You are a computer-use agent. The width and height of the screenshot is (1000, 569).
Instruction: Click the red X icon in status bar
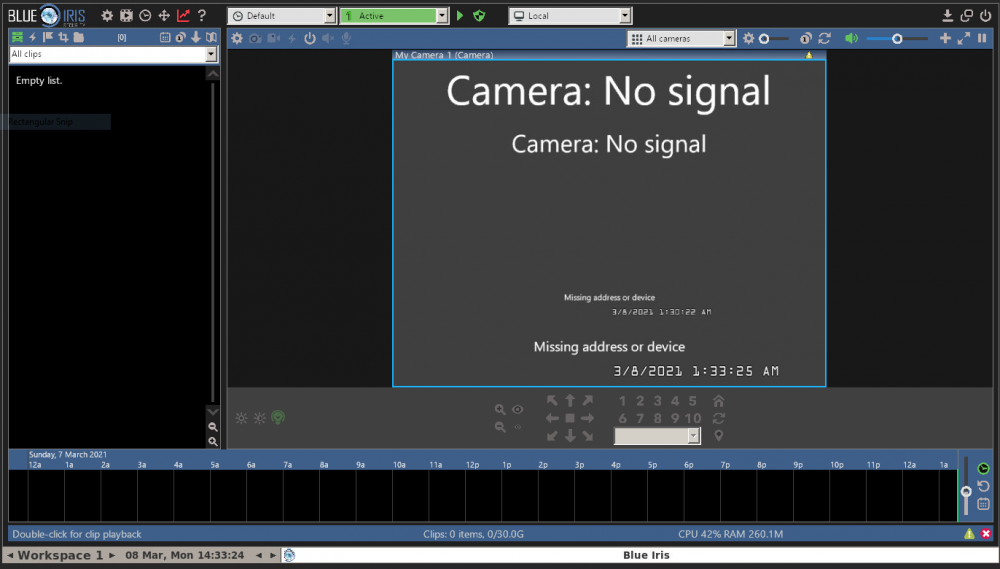pos(986,534)
